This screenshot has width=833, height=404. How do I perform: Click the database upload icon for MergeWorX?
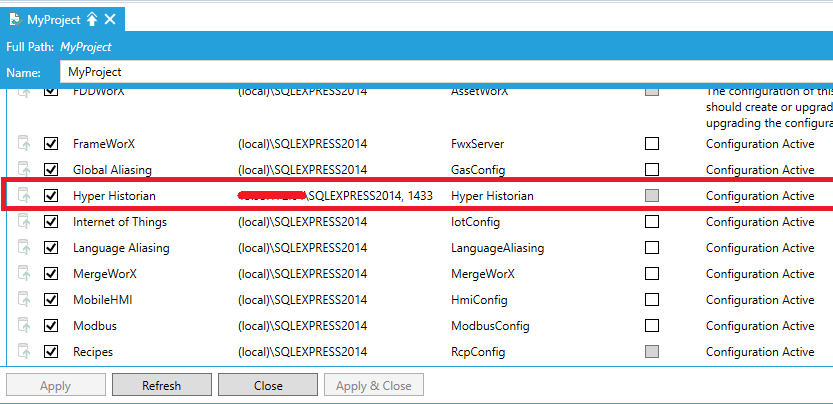click(x=24, y=274)
